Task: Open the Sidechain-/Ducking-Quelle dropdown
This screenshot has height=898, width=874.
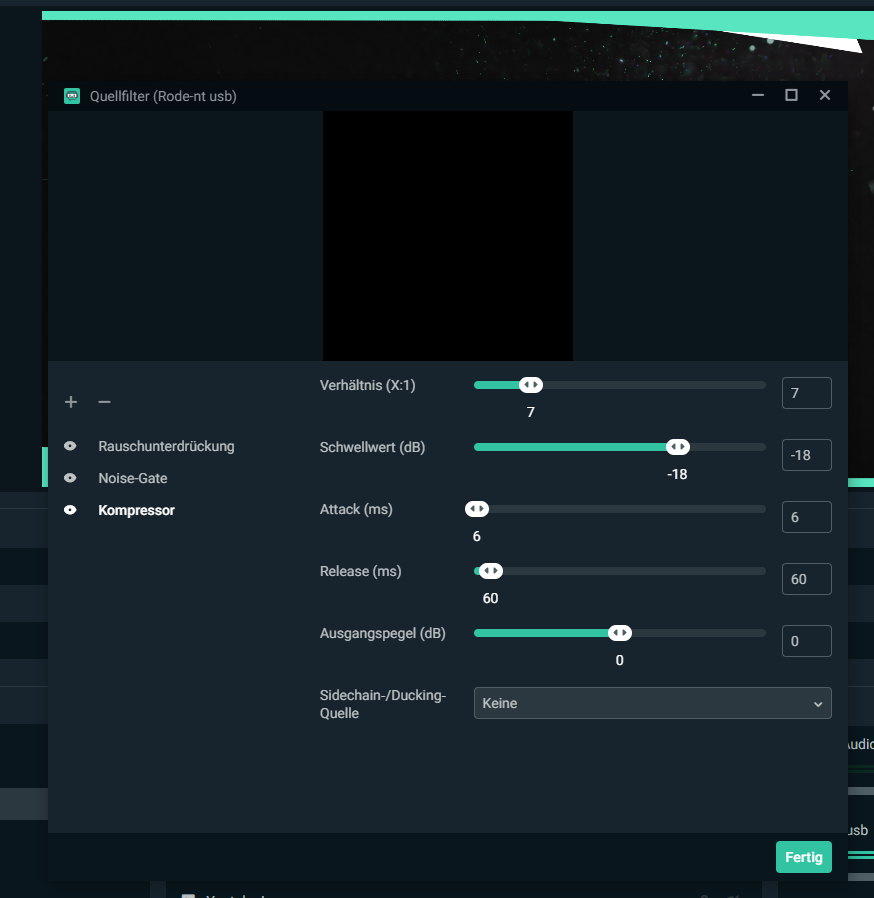Action: [x=652, y=703]
